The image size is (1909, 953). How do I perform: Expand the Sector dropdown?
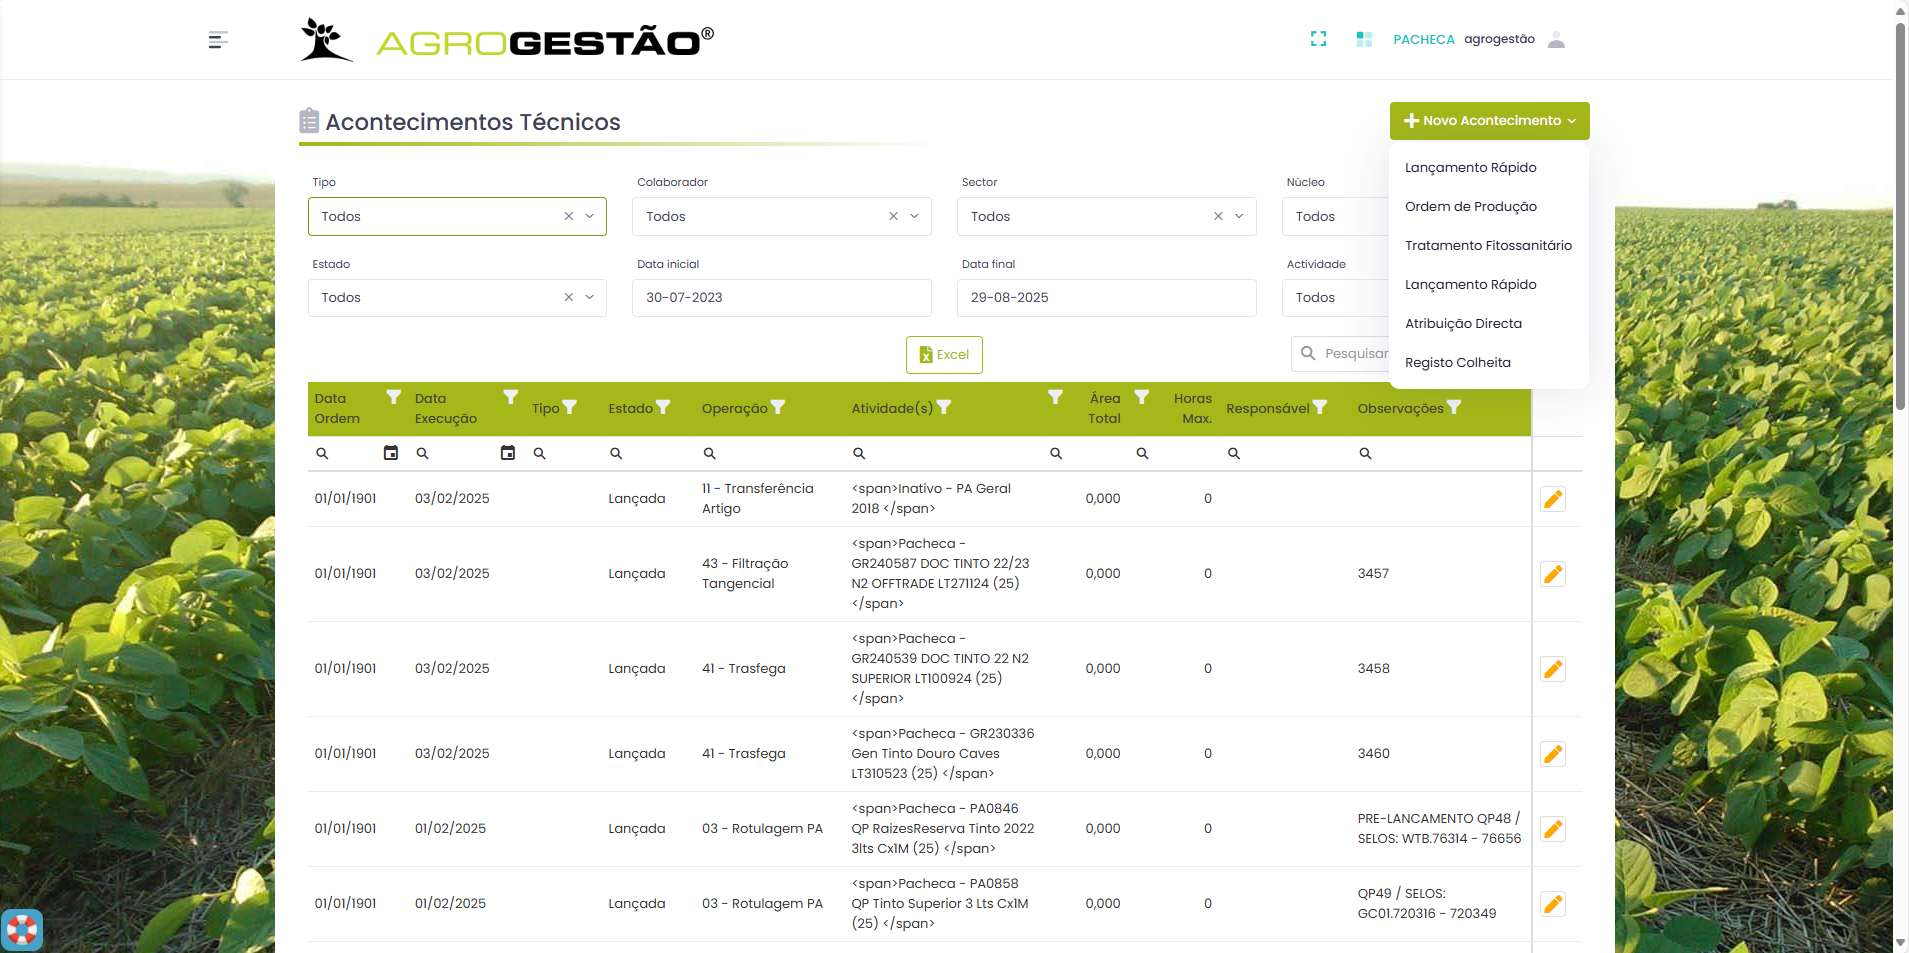pos(1239,216)
